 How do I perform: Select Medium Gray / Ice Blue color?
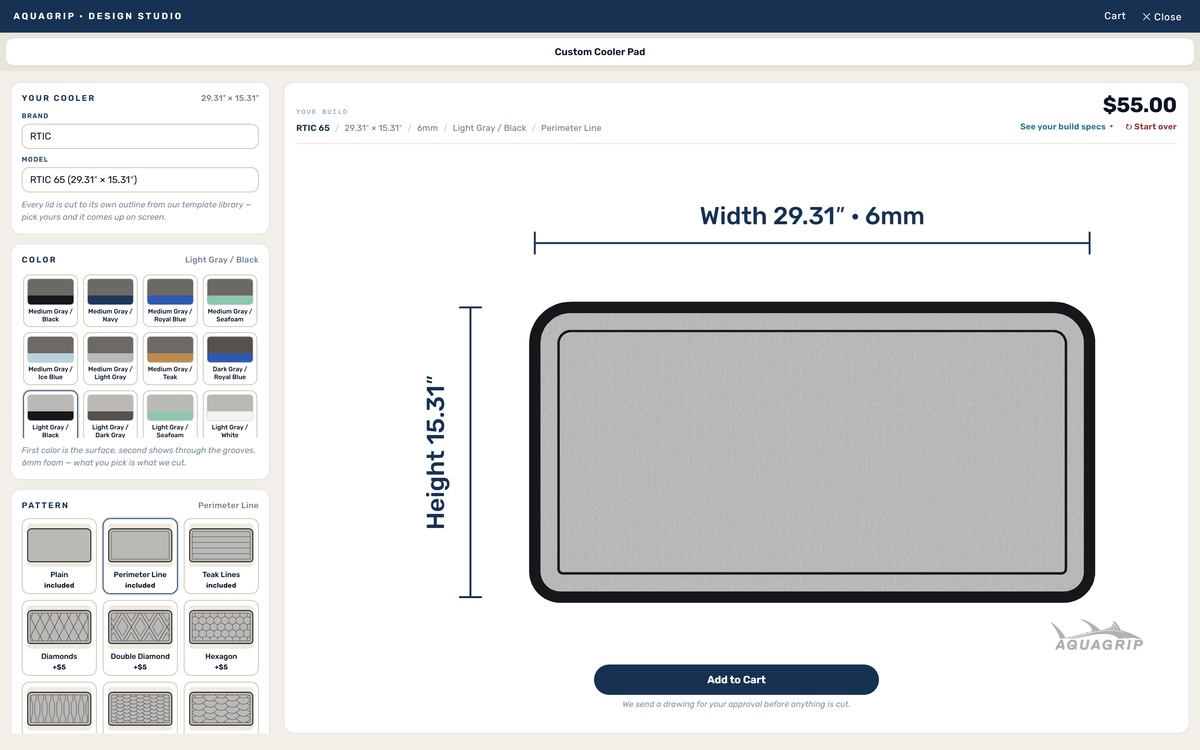coord(50,359)
